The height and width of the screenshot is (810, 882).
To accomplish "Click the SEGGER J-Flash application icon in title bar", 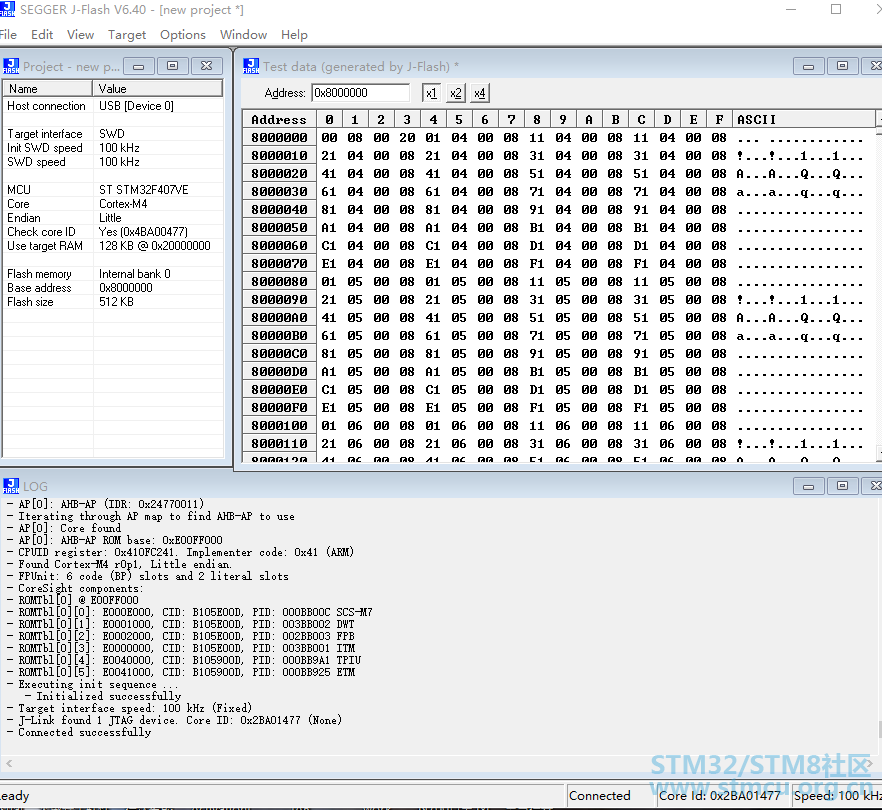I will point(7,8).
